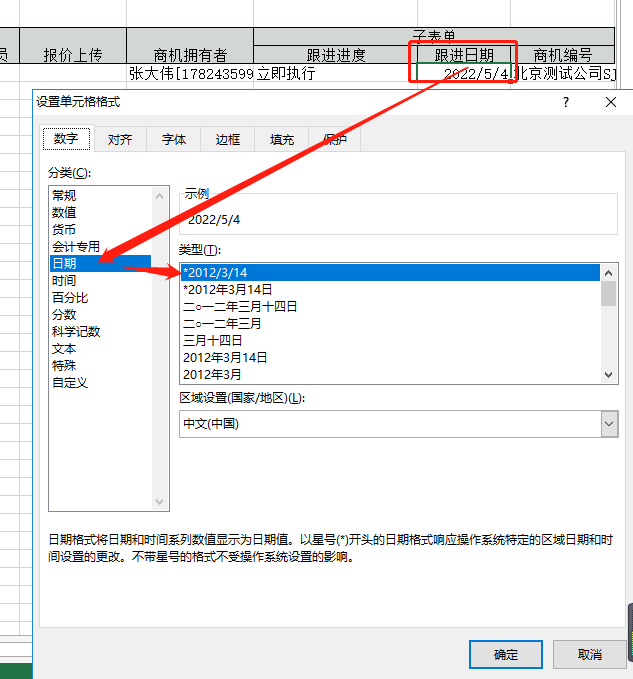Choose 分数 category
Image resolution: width=633 pixels, height=679 pixels.
point(100,314)
